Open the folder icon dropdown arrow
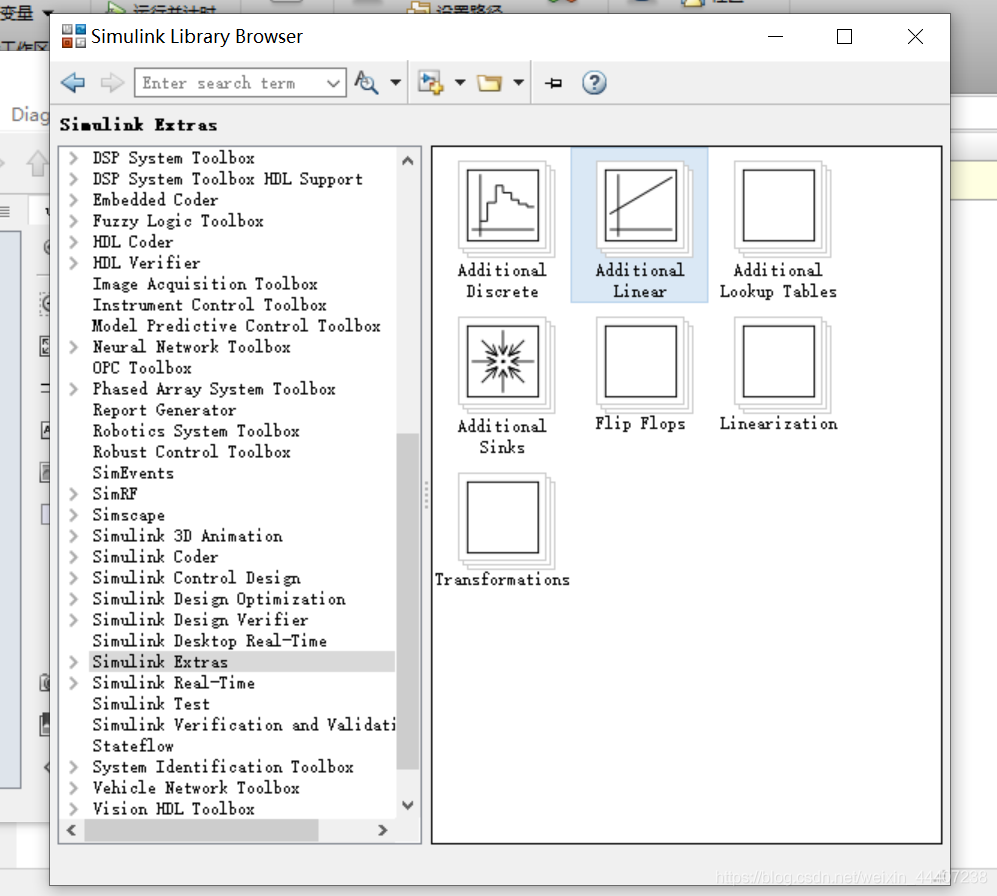 click(519, 83)
